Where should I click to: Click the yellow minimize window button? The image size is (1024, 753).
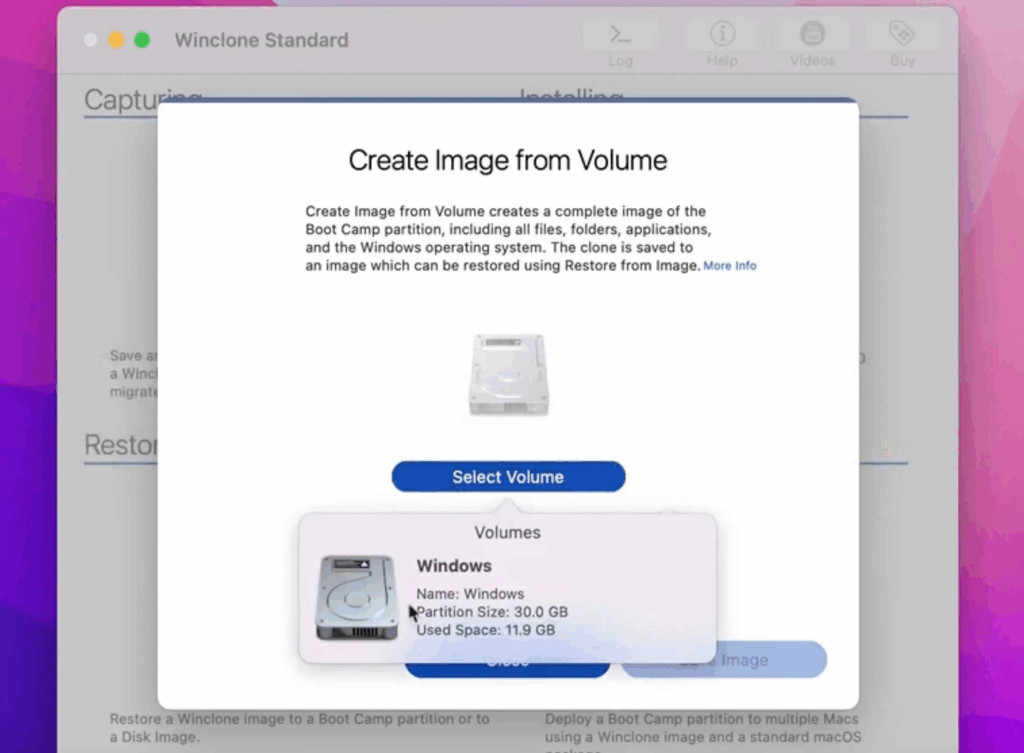(x=116, y=40)
